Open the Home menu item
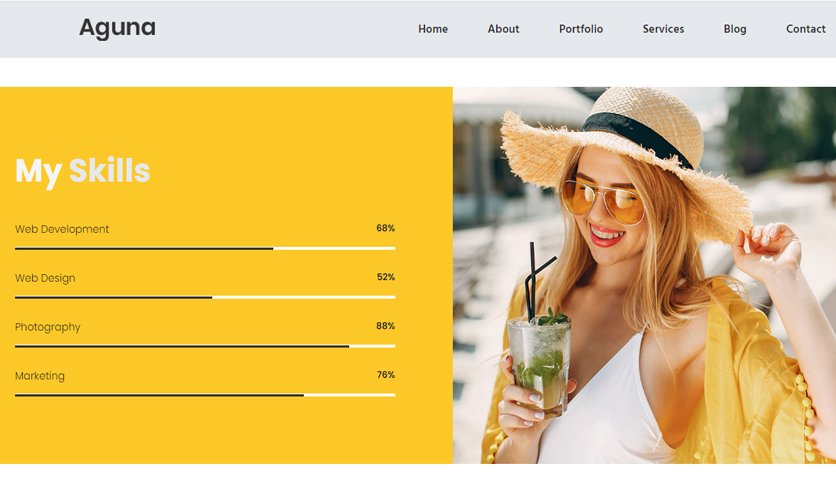Image resolution: width=836 pixels, height=484 pixels. (x=433, y=29)
